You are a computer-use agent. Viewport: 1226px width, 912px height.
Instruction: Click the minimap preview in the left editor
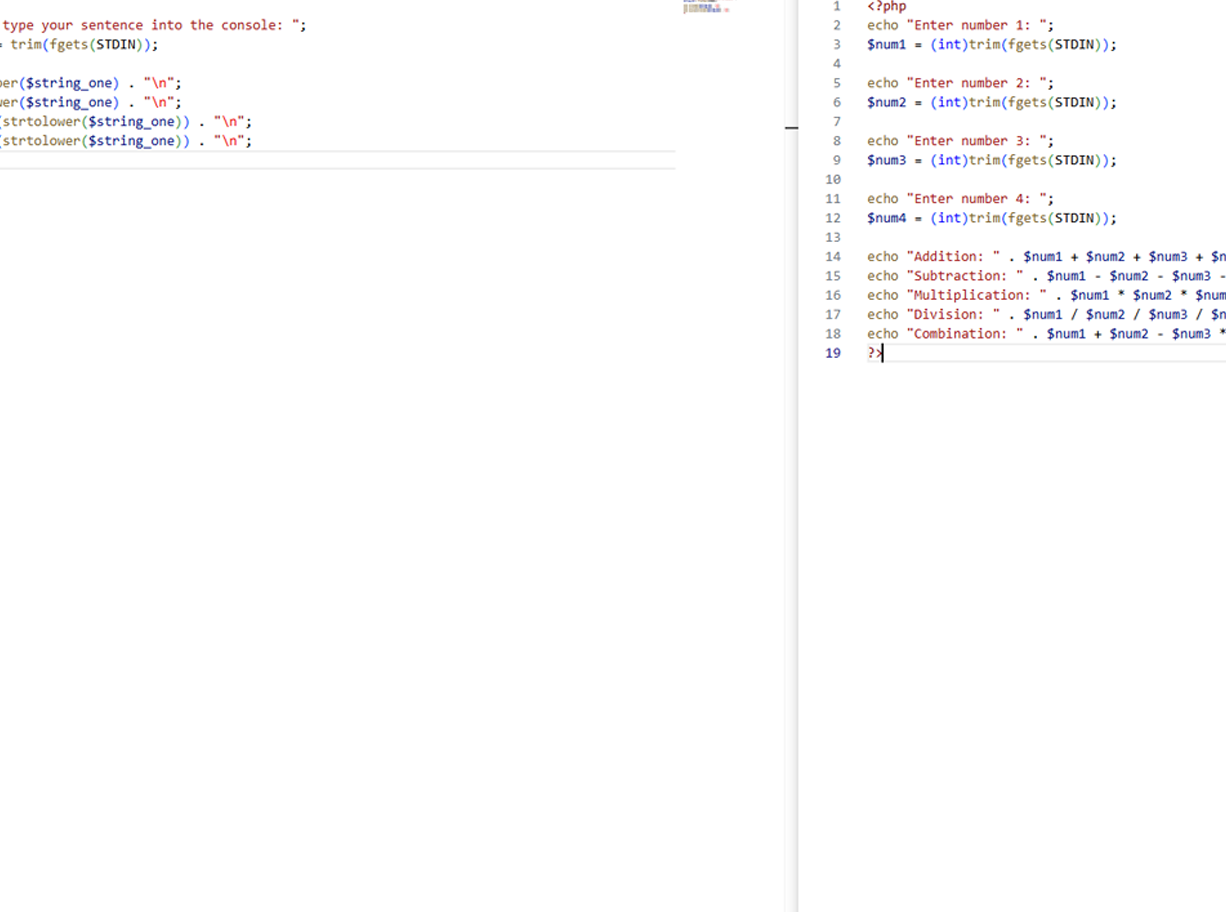(705, 8)
